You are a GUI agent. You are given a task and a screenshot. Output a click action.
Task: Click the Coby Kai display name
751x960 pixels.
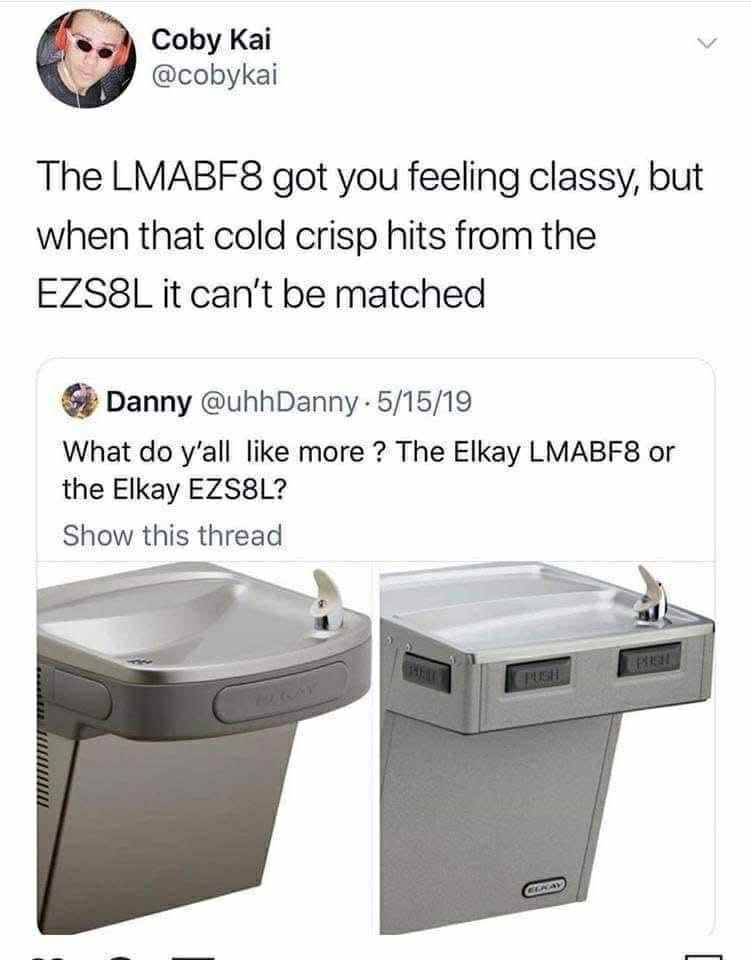tap(211, 40)
